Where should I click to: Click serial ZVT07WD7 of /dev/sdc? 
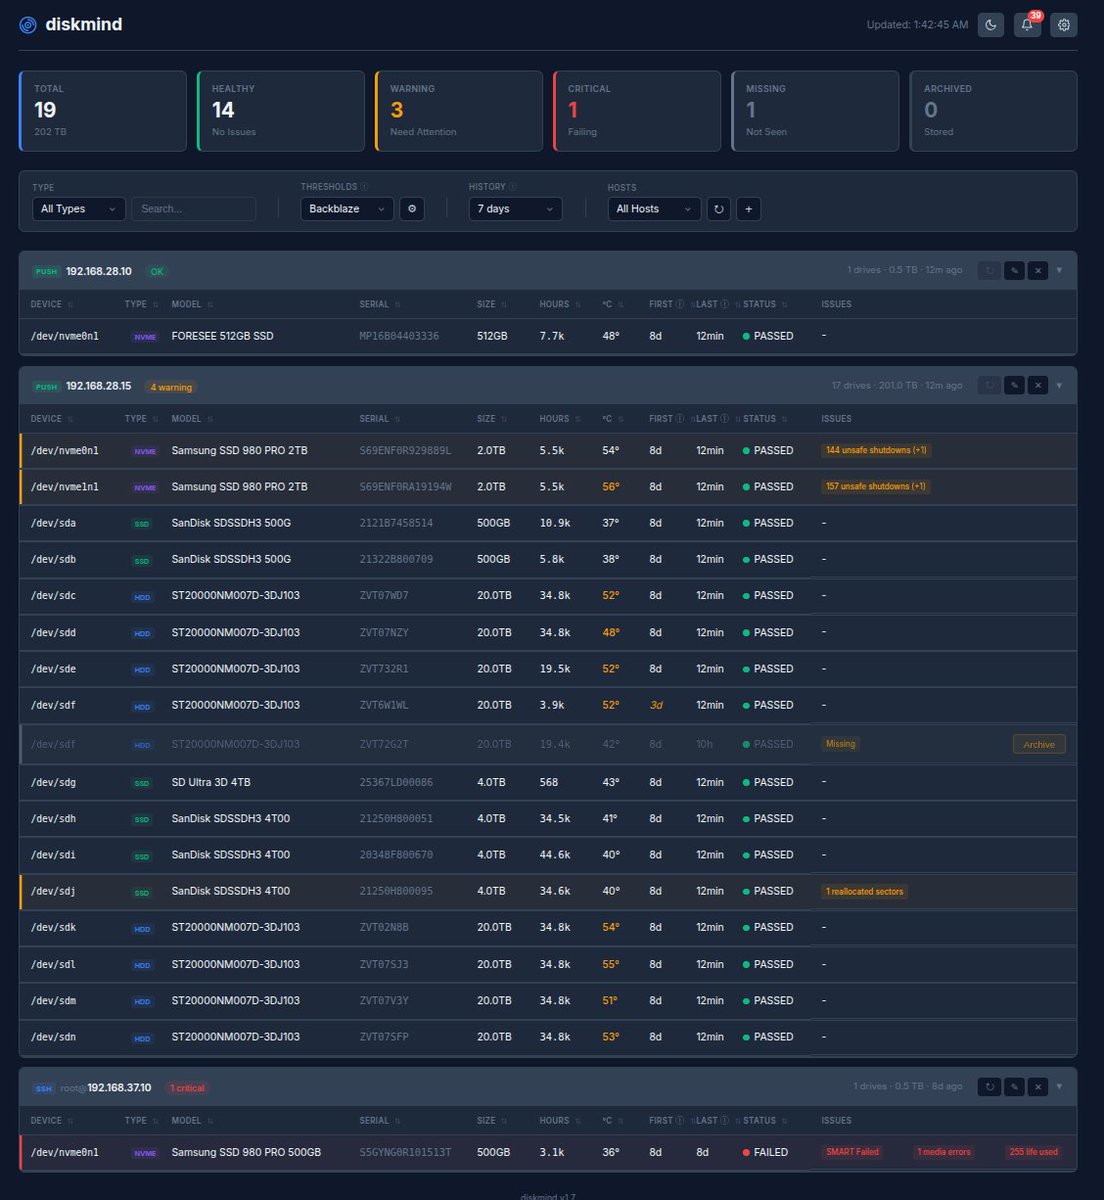(x=384, y=596)
